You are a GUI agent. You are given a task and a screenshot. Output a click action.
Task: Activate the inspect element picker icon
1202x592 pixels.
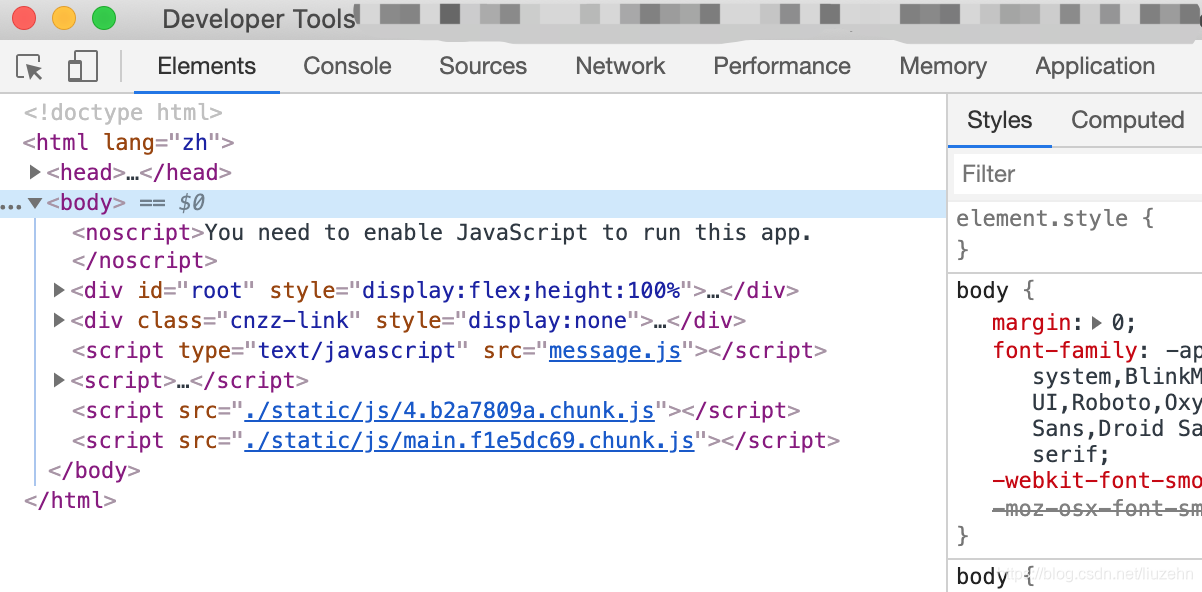[30, 67]
